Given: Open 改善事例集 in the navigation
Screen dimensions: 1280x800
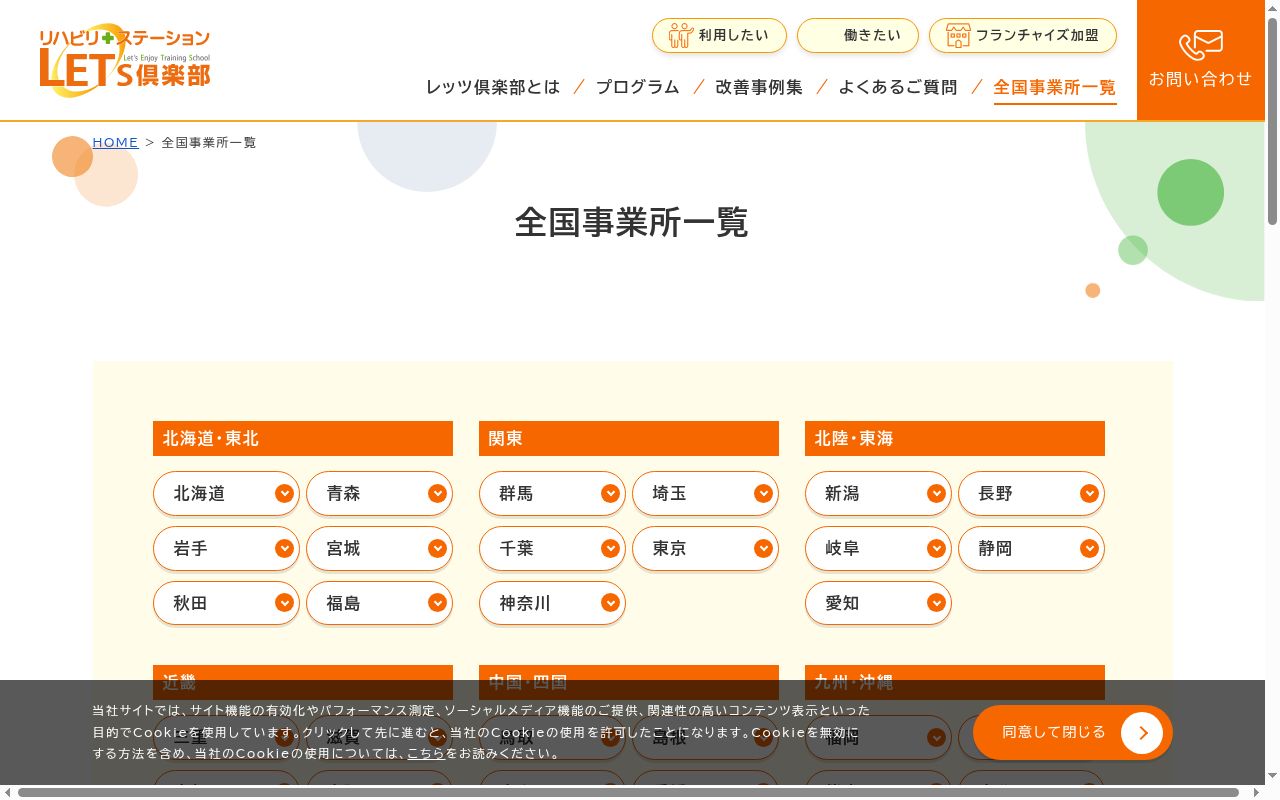Looking at the screenshot, I should [x=759, y=87].
